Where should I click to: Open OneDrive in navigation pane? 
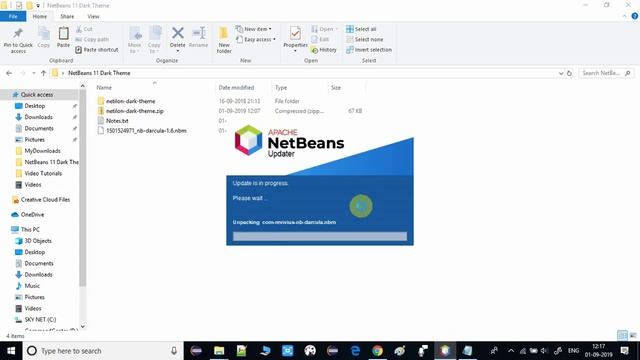32,214
